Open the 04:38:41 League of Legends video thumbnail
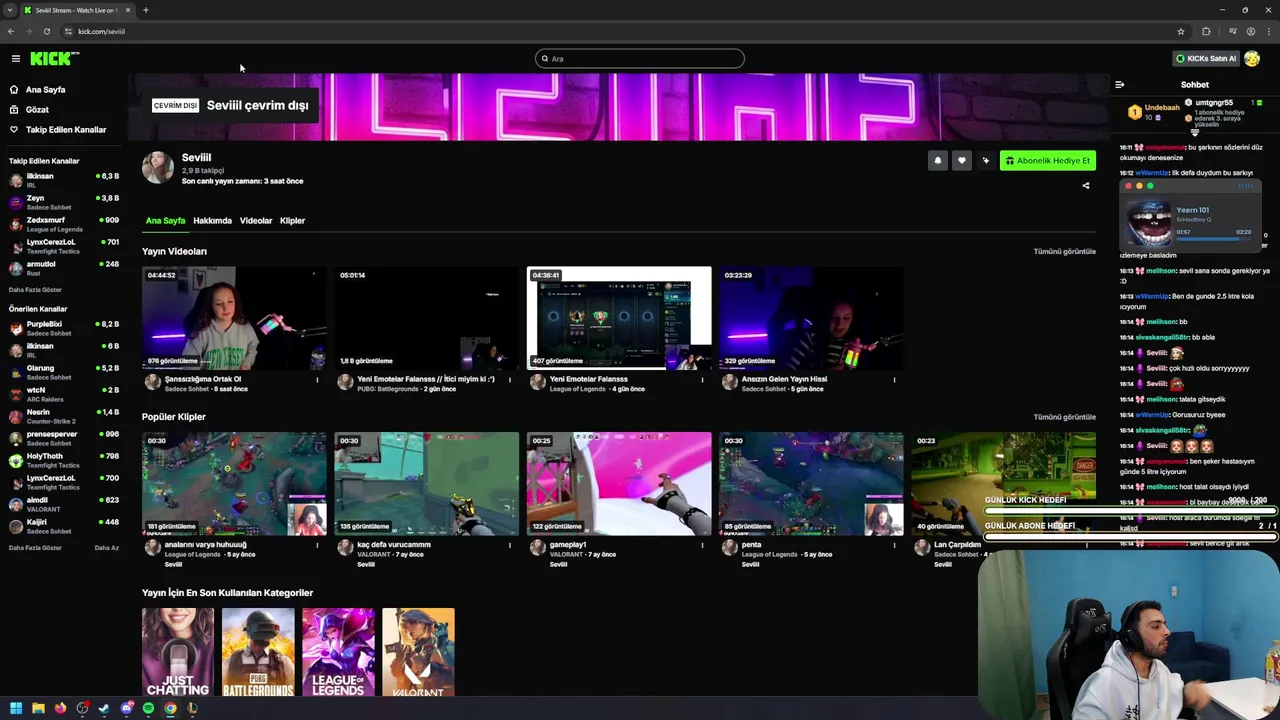Screen dimensions: 1280x720 619,318
